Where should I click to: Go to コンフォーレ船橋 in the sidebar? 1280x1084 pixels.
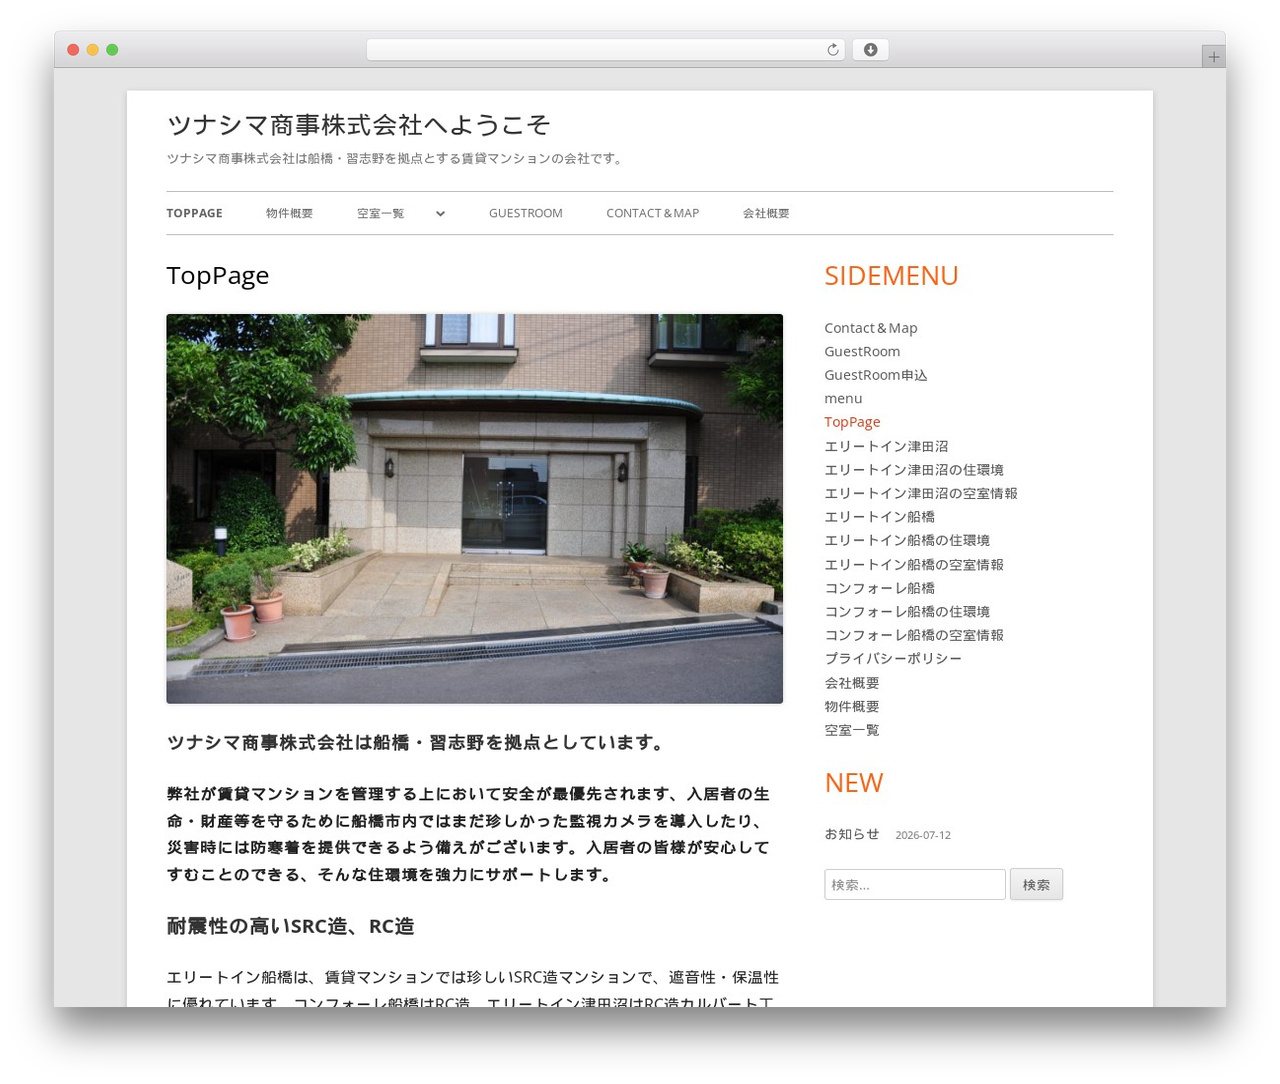879,588
